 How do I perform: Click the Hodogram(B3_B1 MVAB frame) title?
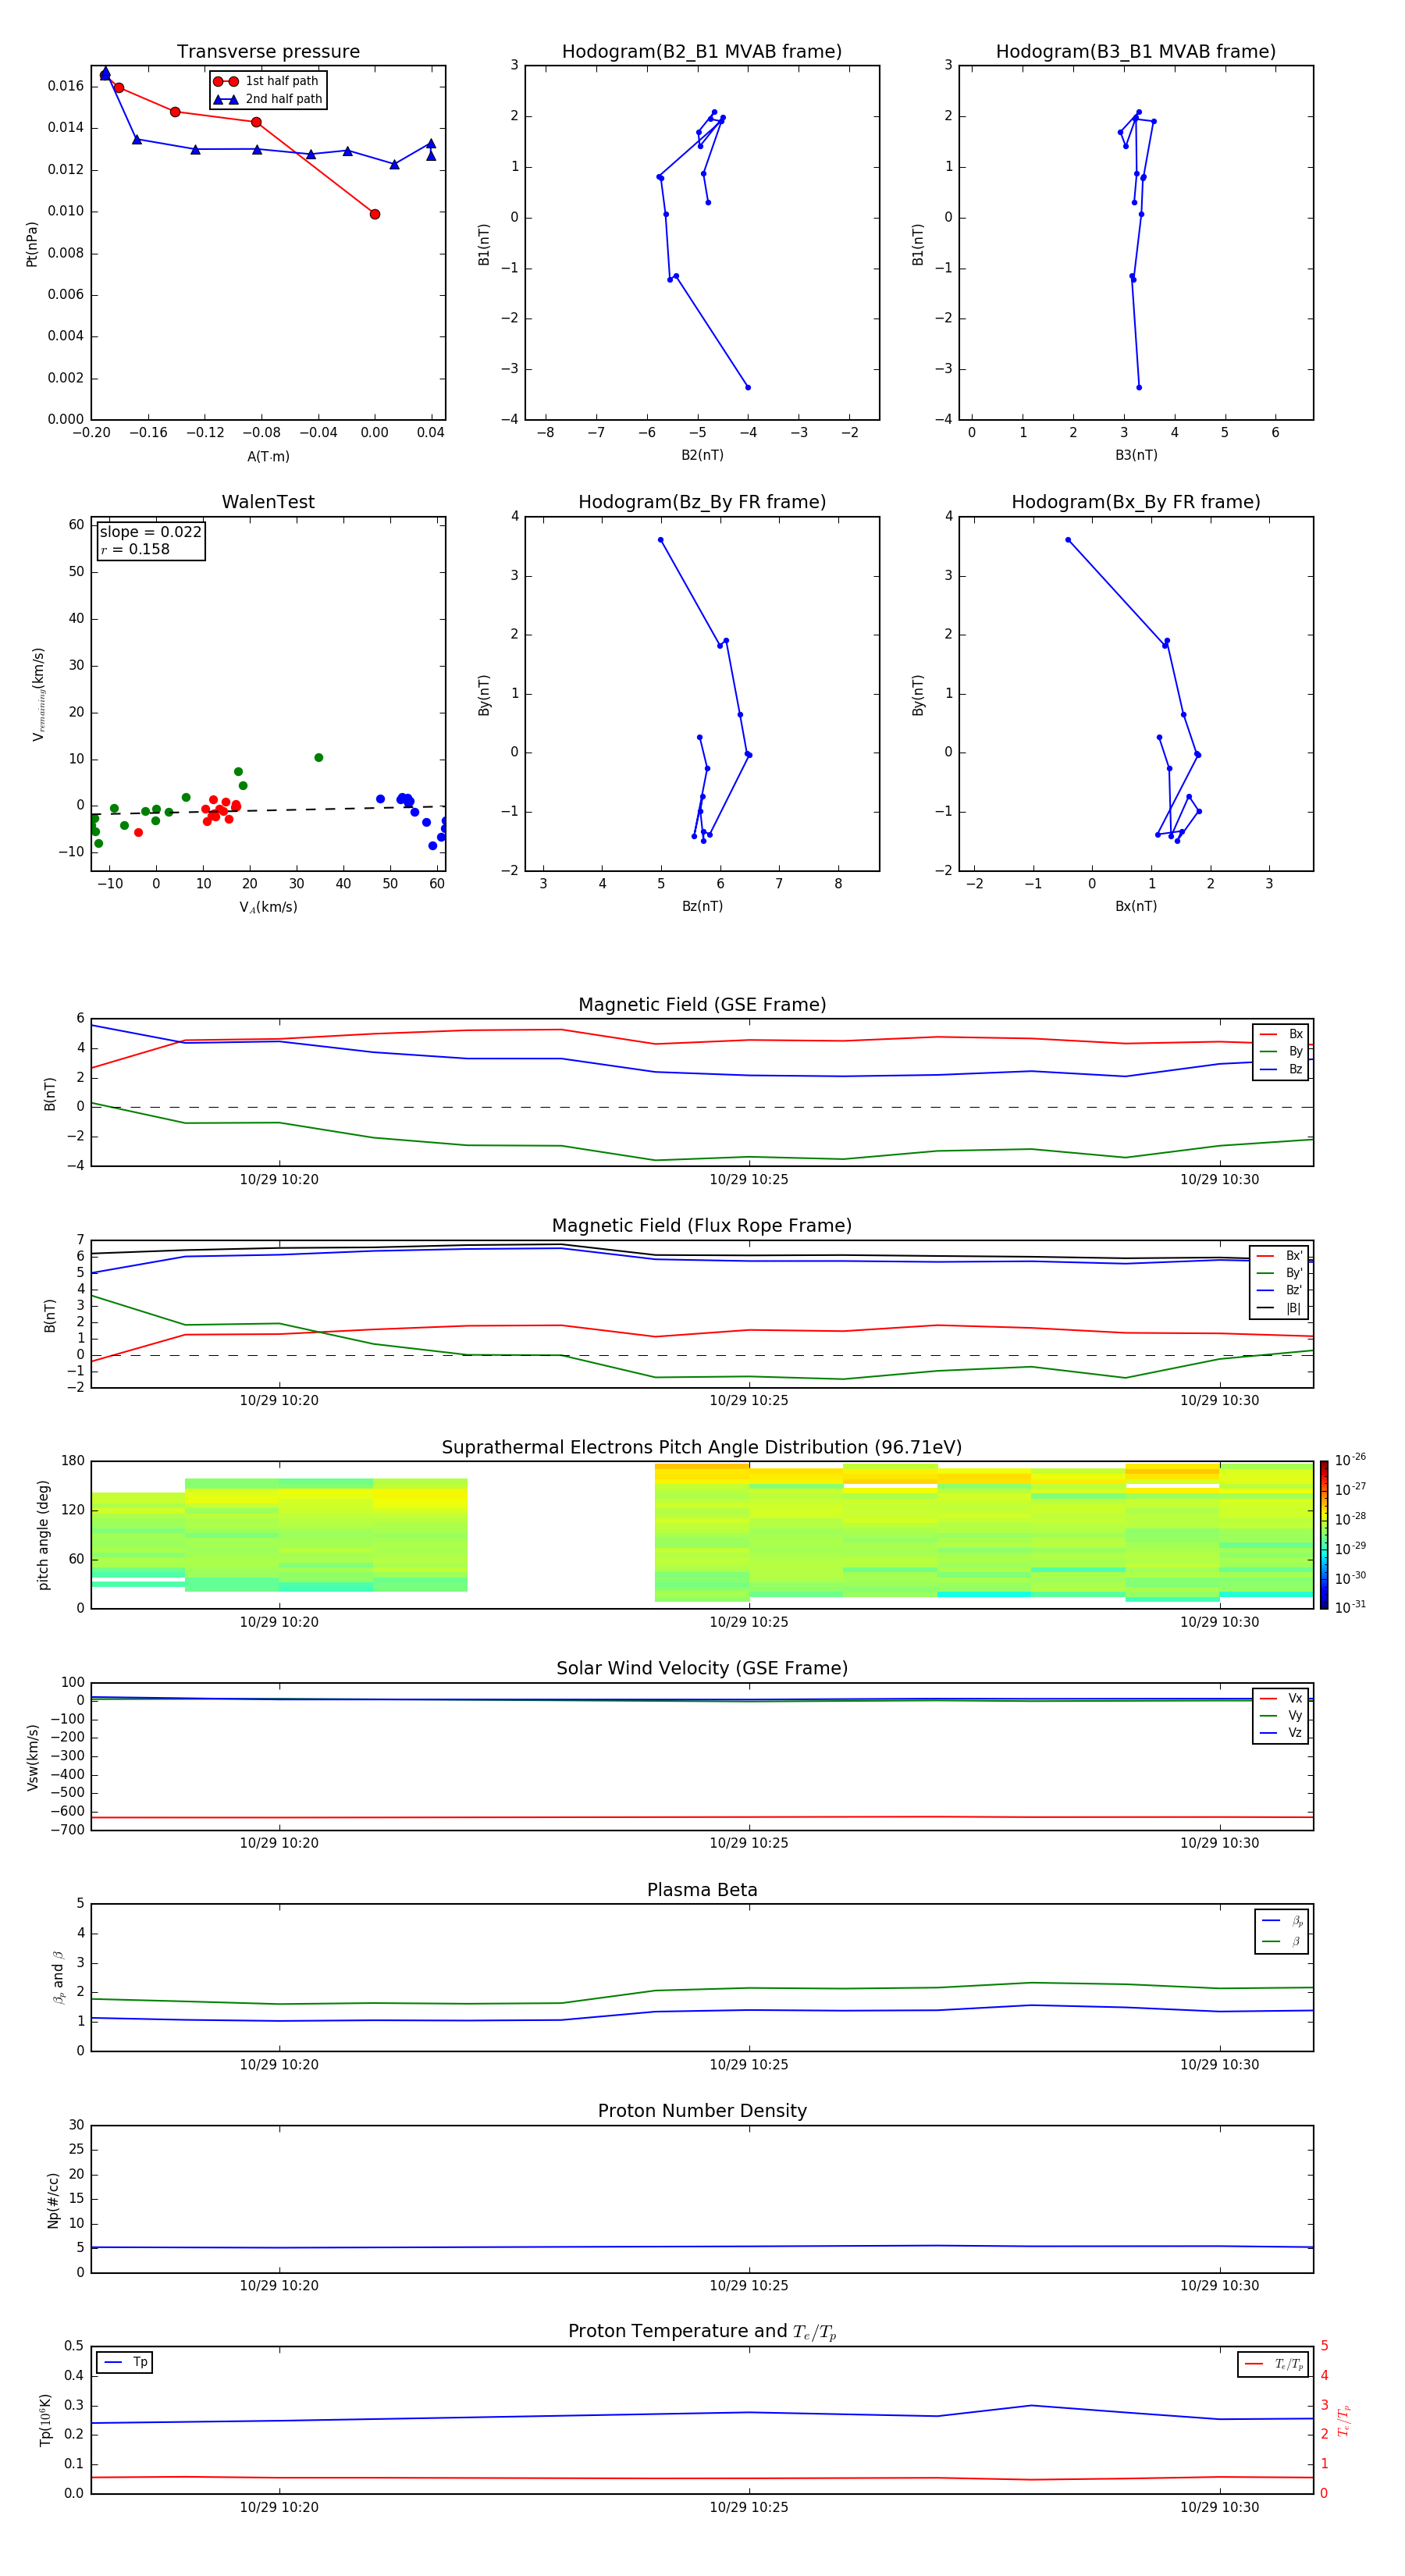(x=1136, y=52)
